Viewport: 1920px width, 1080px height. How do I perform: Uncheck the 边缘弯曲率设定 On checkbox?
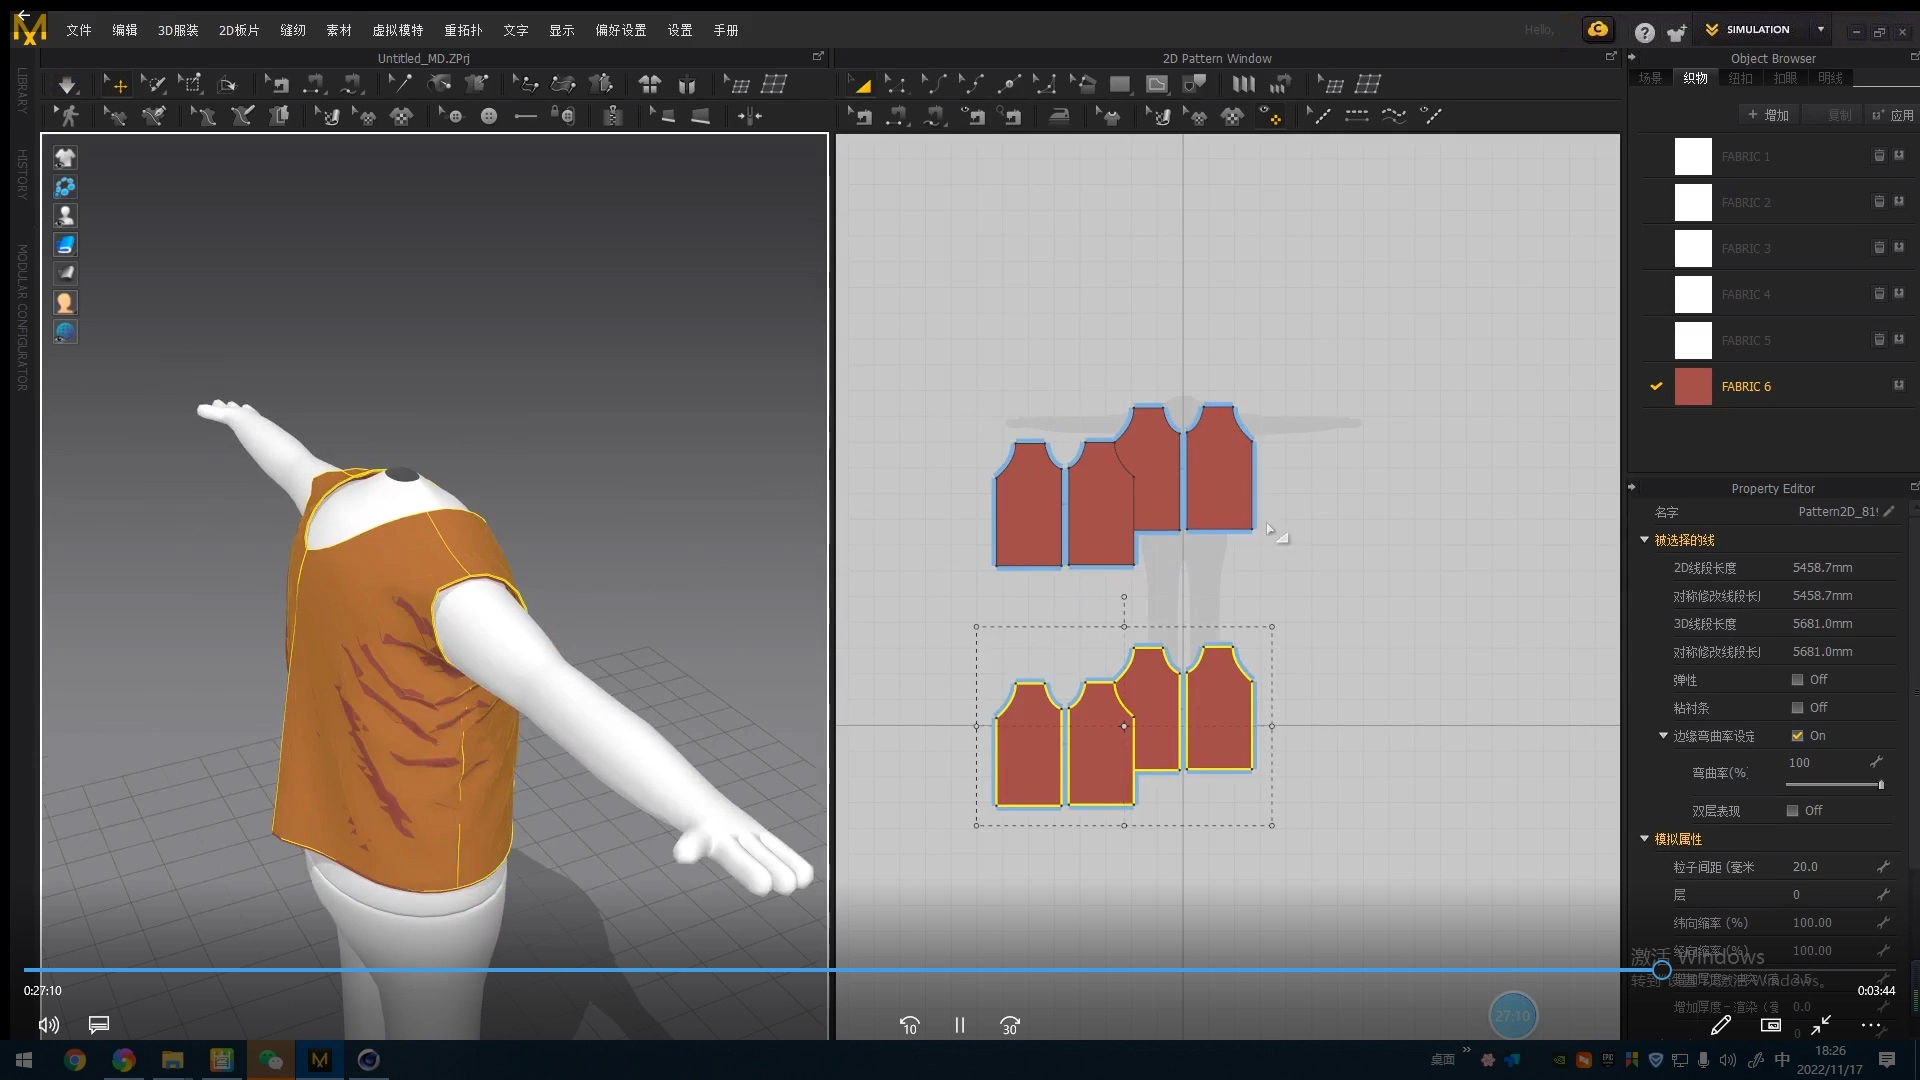(1797, 736)
